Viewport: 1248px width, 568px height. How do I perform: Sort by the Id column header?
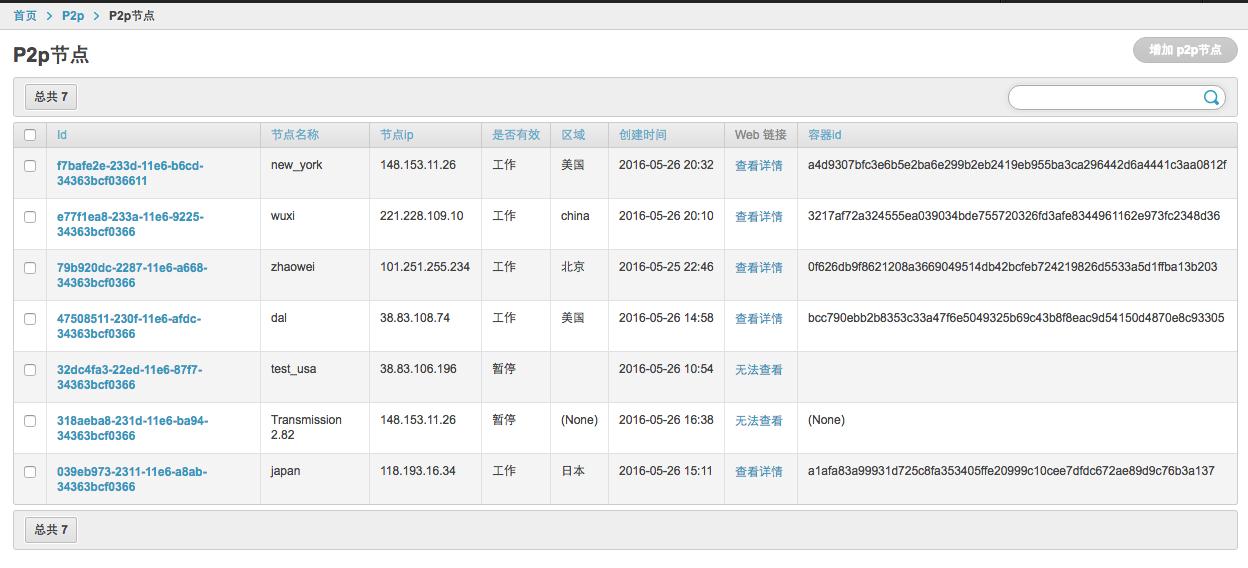click(x=62, y=135)
